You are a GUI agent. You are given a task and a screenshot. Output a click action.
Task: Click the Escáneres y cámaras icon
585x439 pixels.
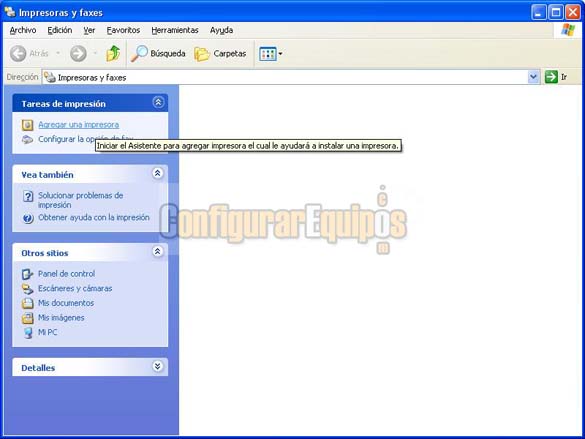[27, 289]
